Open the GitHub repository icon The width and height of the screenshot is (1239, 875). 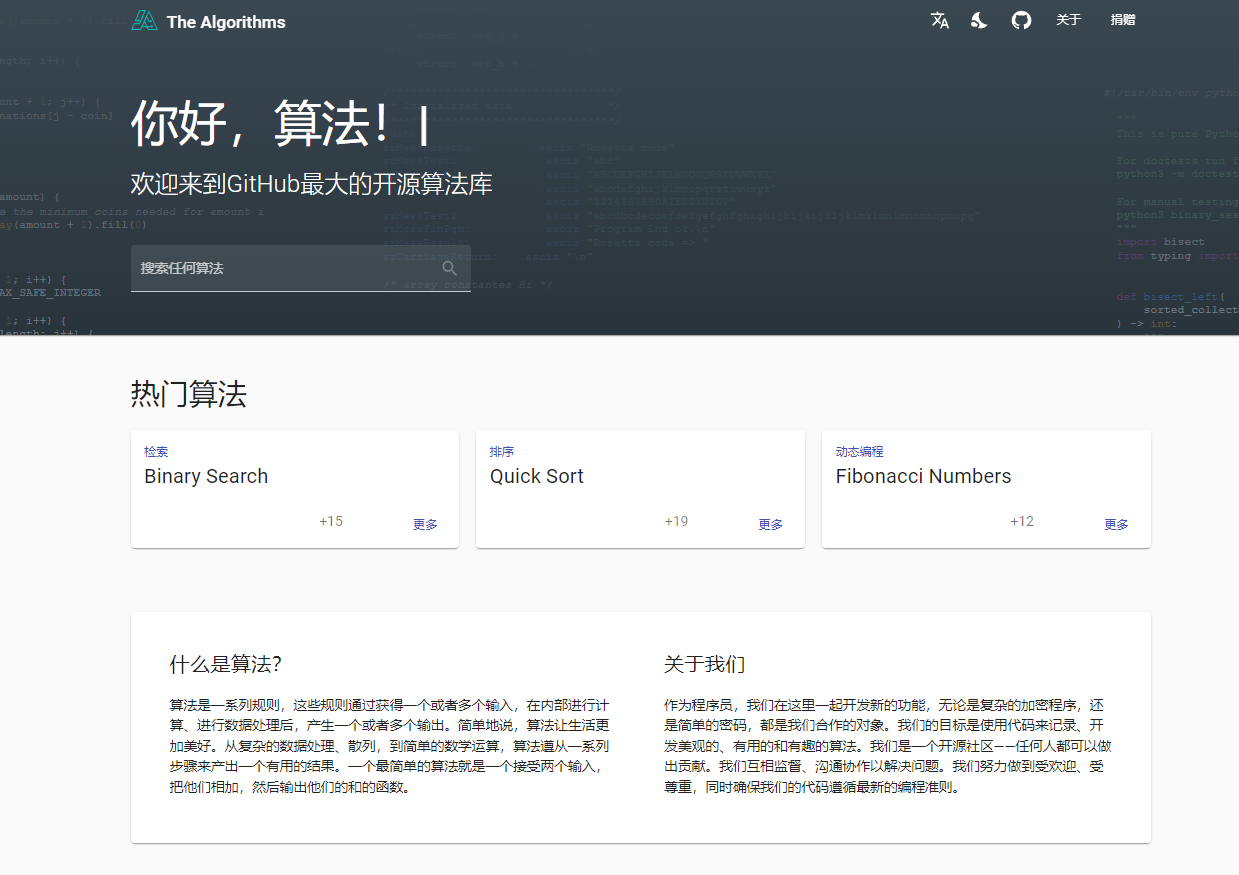click(1021, 20)
